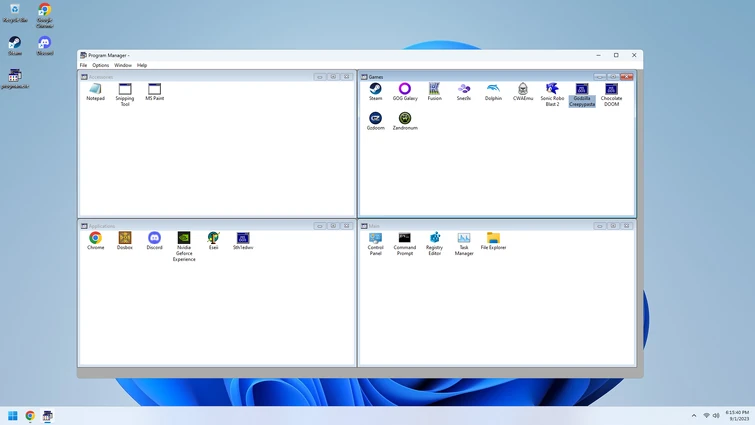Select the Nvidia Geforce Experience icon
This screenshot has height=425, width=755.
click(184, 238)
